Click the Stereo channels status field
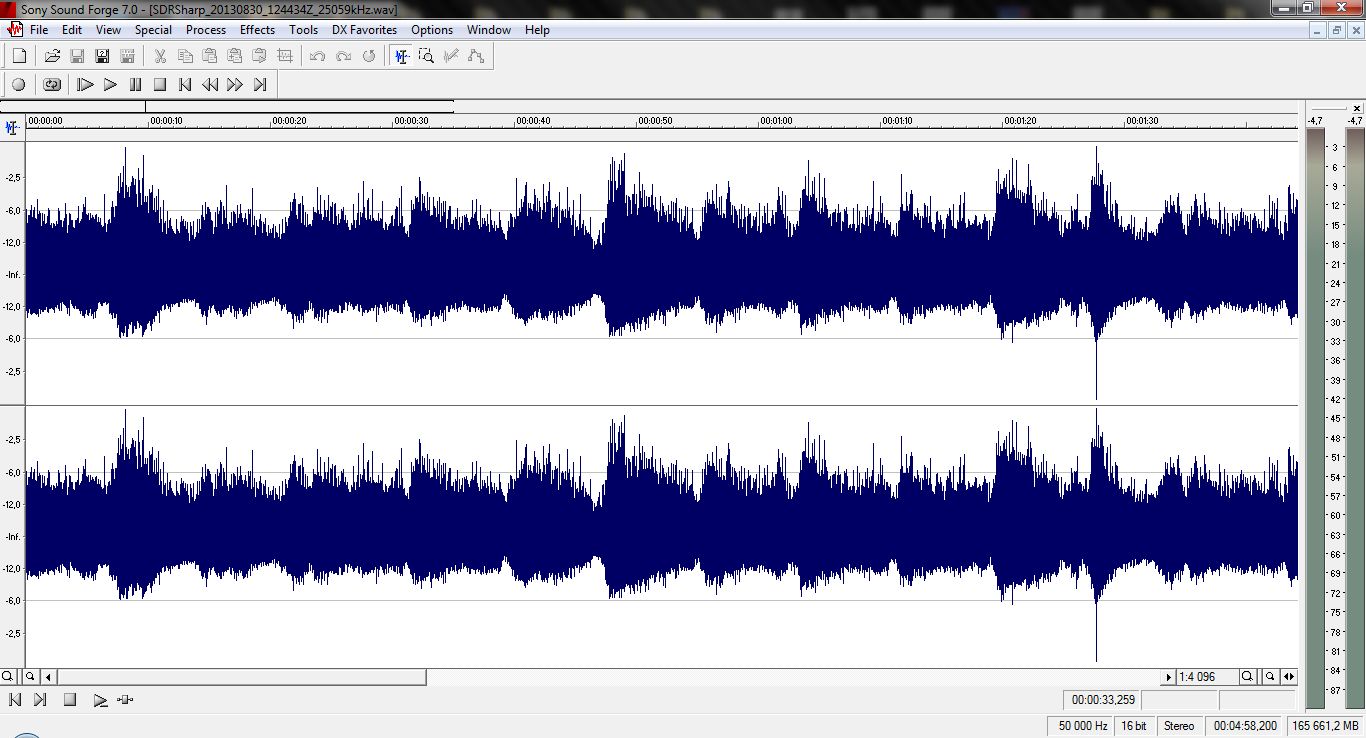Viewport: 1366px width, 738px height. (1179, 726)
